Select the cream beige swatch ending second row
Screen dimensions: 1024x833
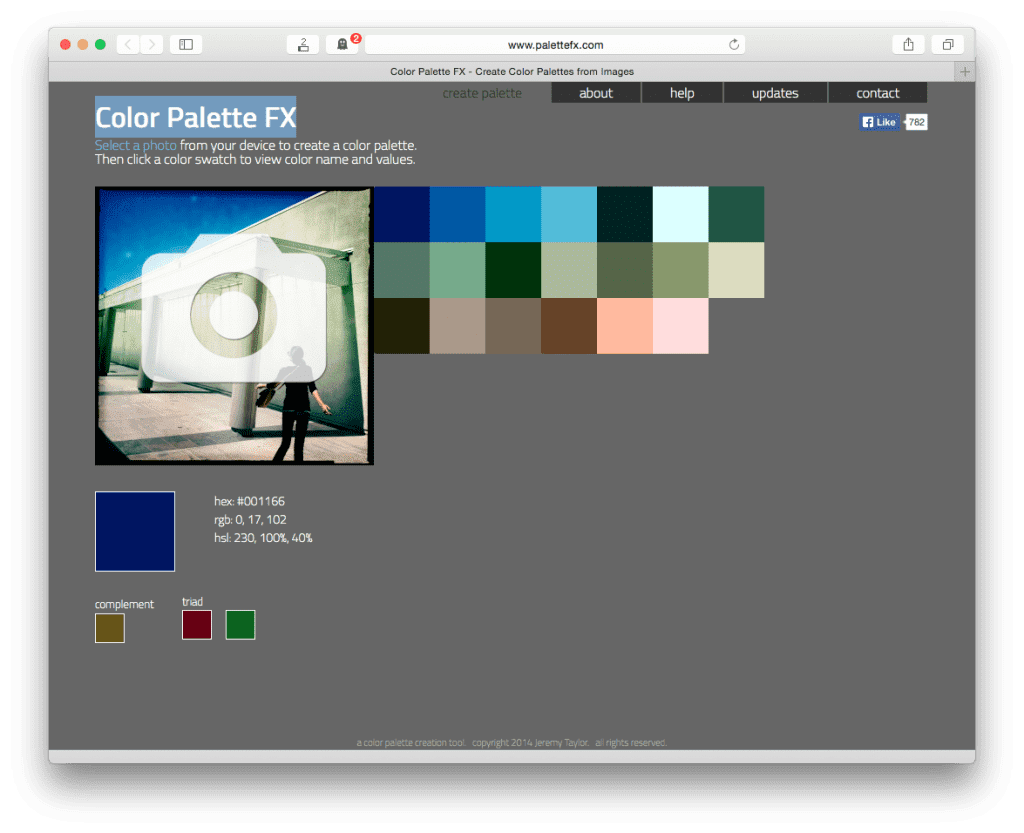[737, 270]
